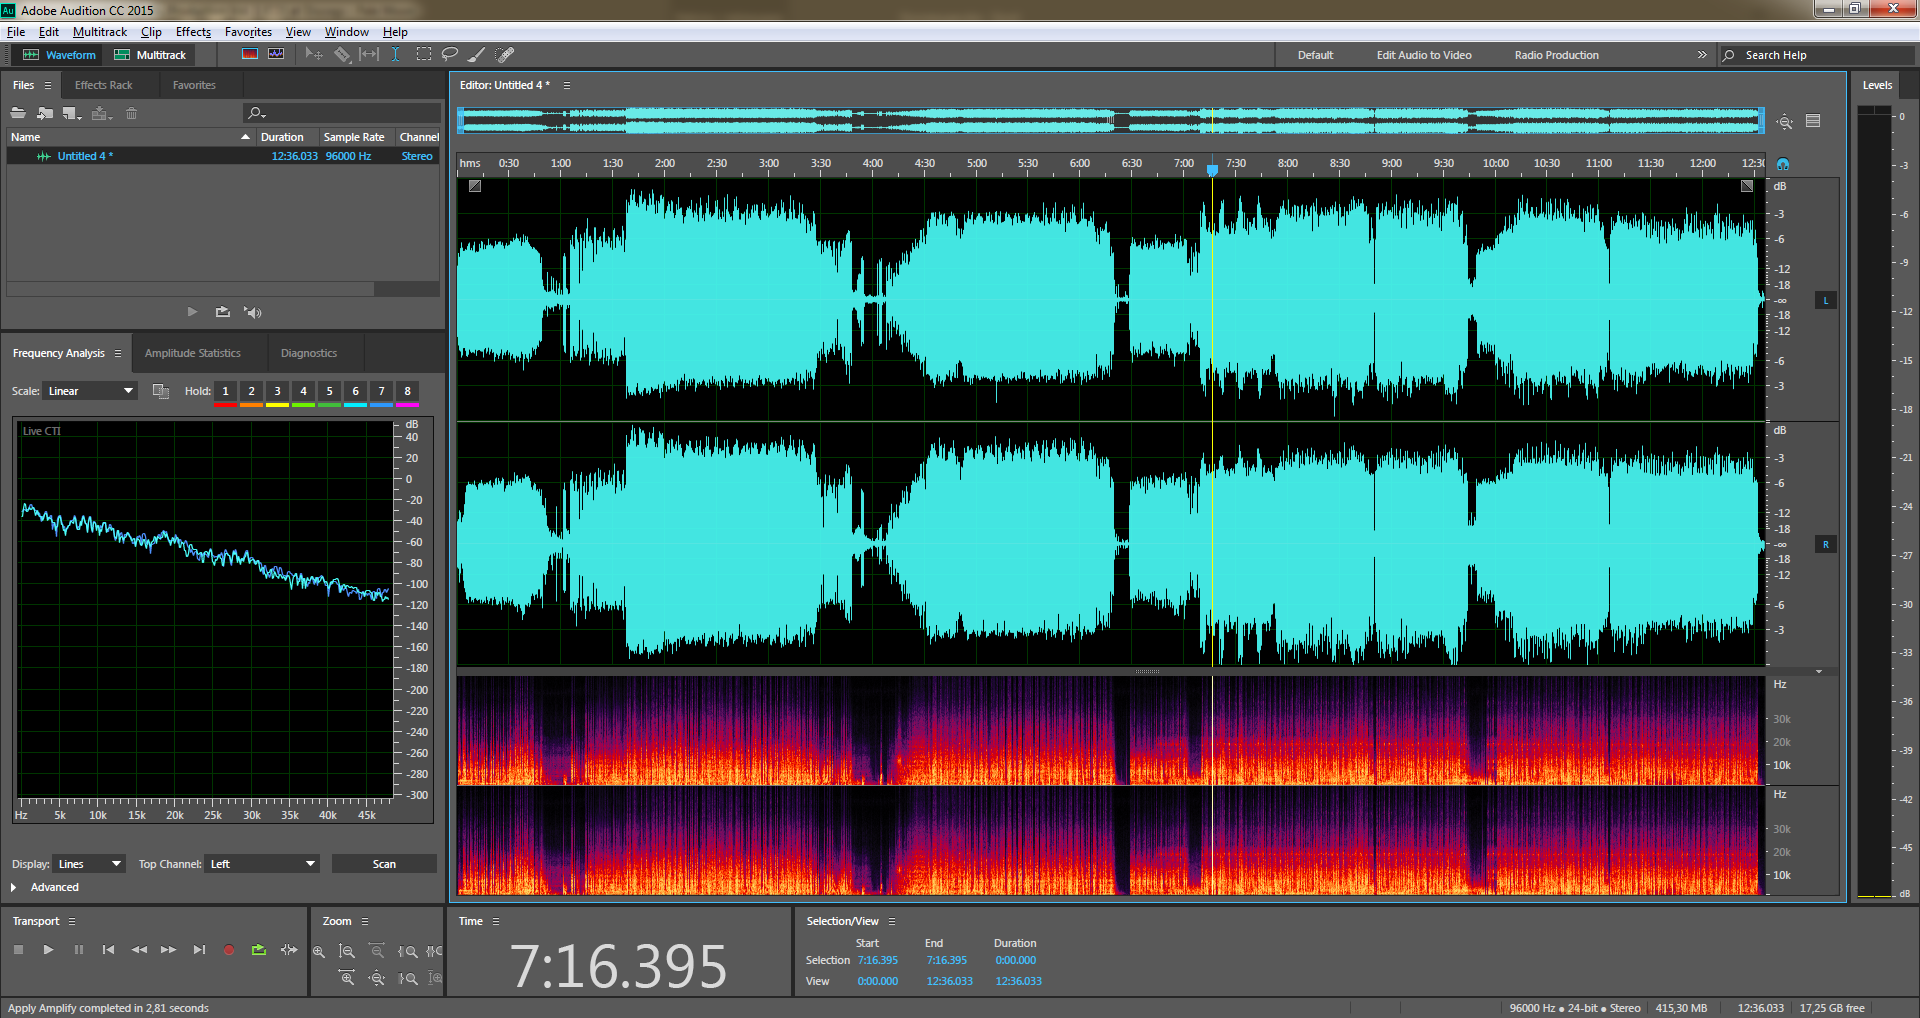The image size is (1920, 1018).
Task: Open the Favorites menu in menu bar
Action: [248, 32]
